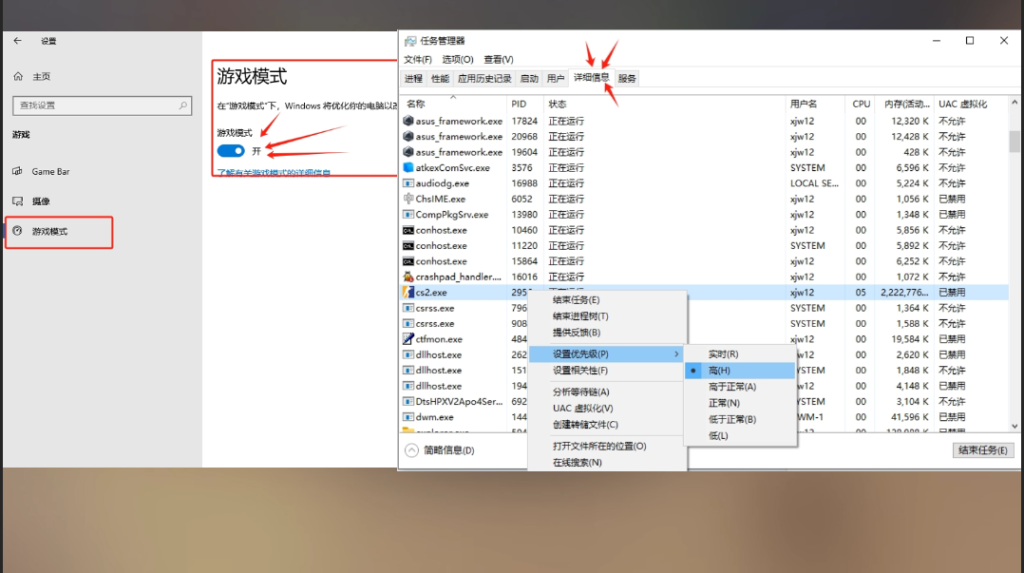Select cs2.exe process icon

tap(408, 292)
